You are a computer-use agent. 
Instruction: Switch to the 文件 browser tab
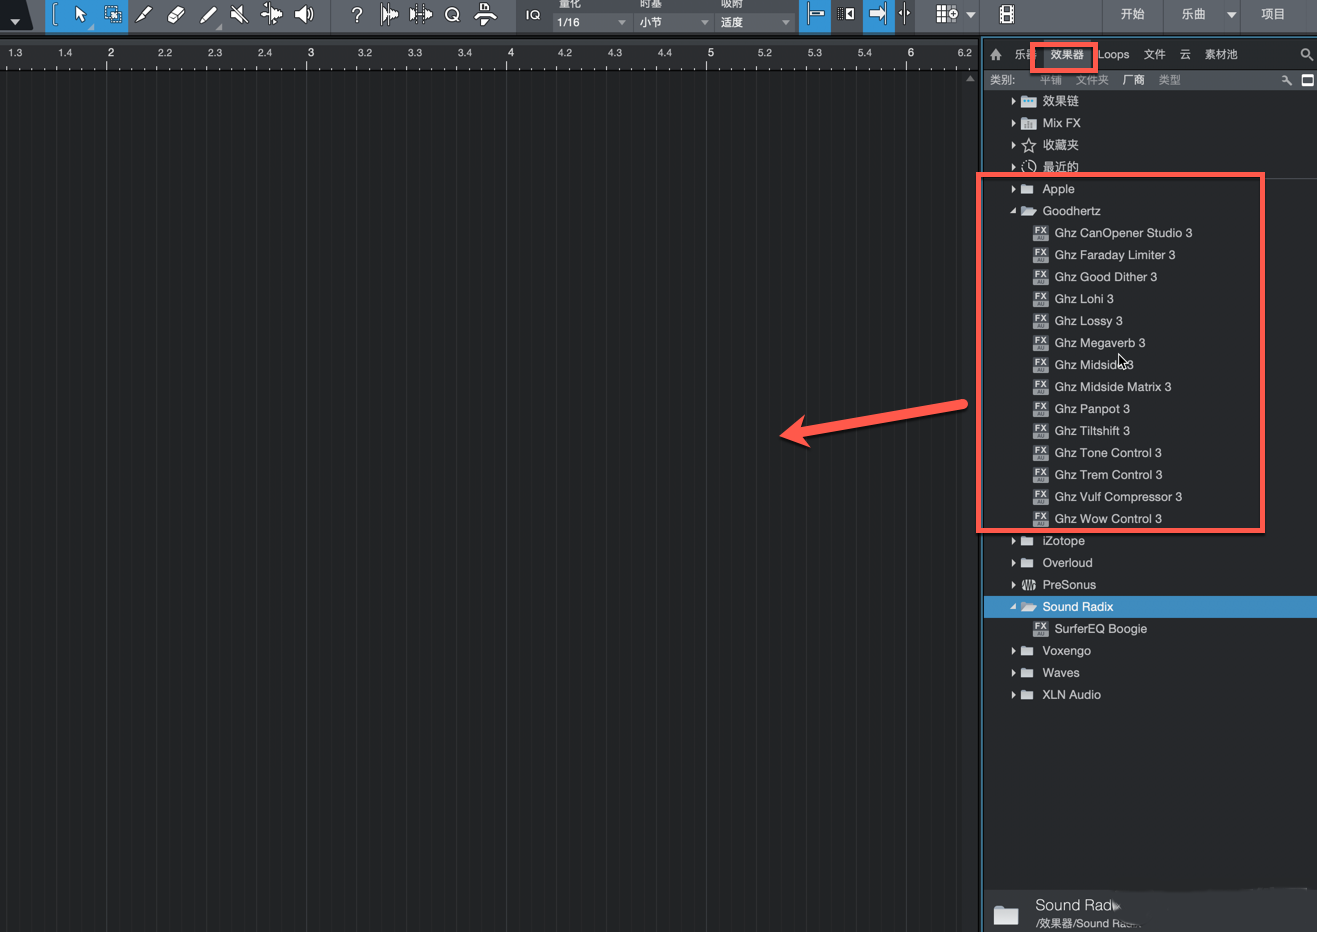tap(1155, 55)
